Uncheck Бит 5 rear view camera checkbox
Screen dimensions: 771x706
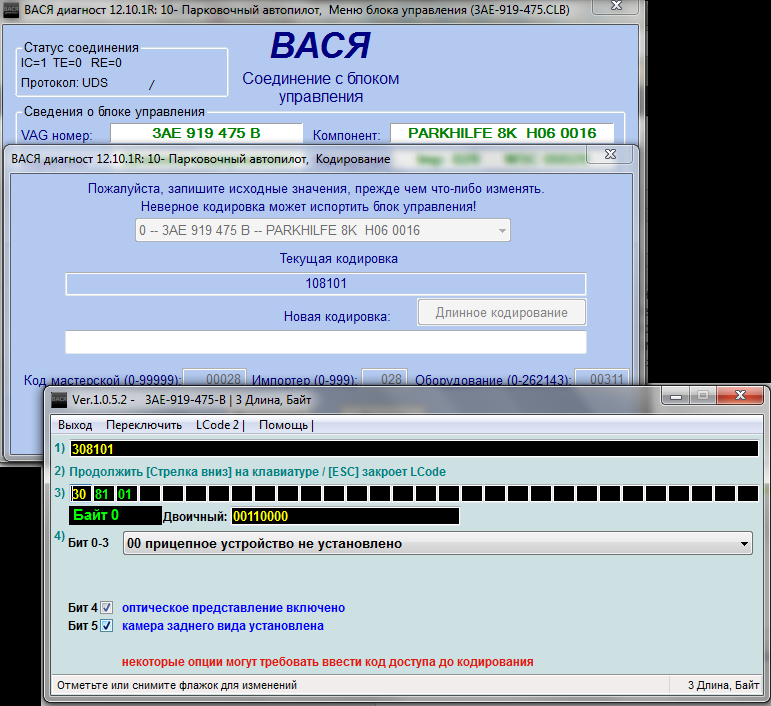click(107, 627)
